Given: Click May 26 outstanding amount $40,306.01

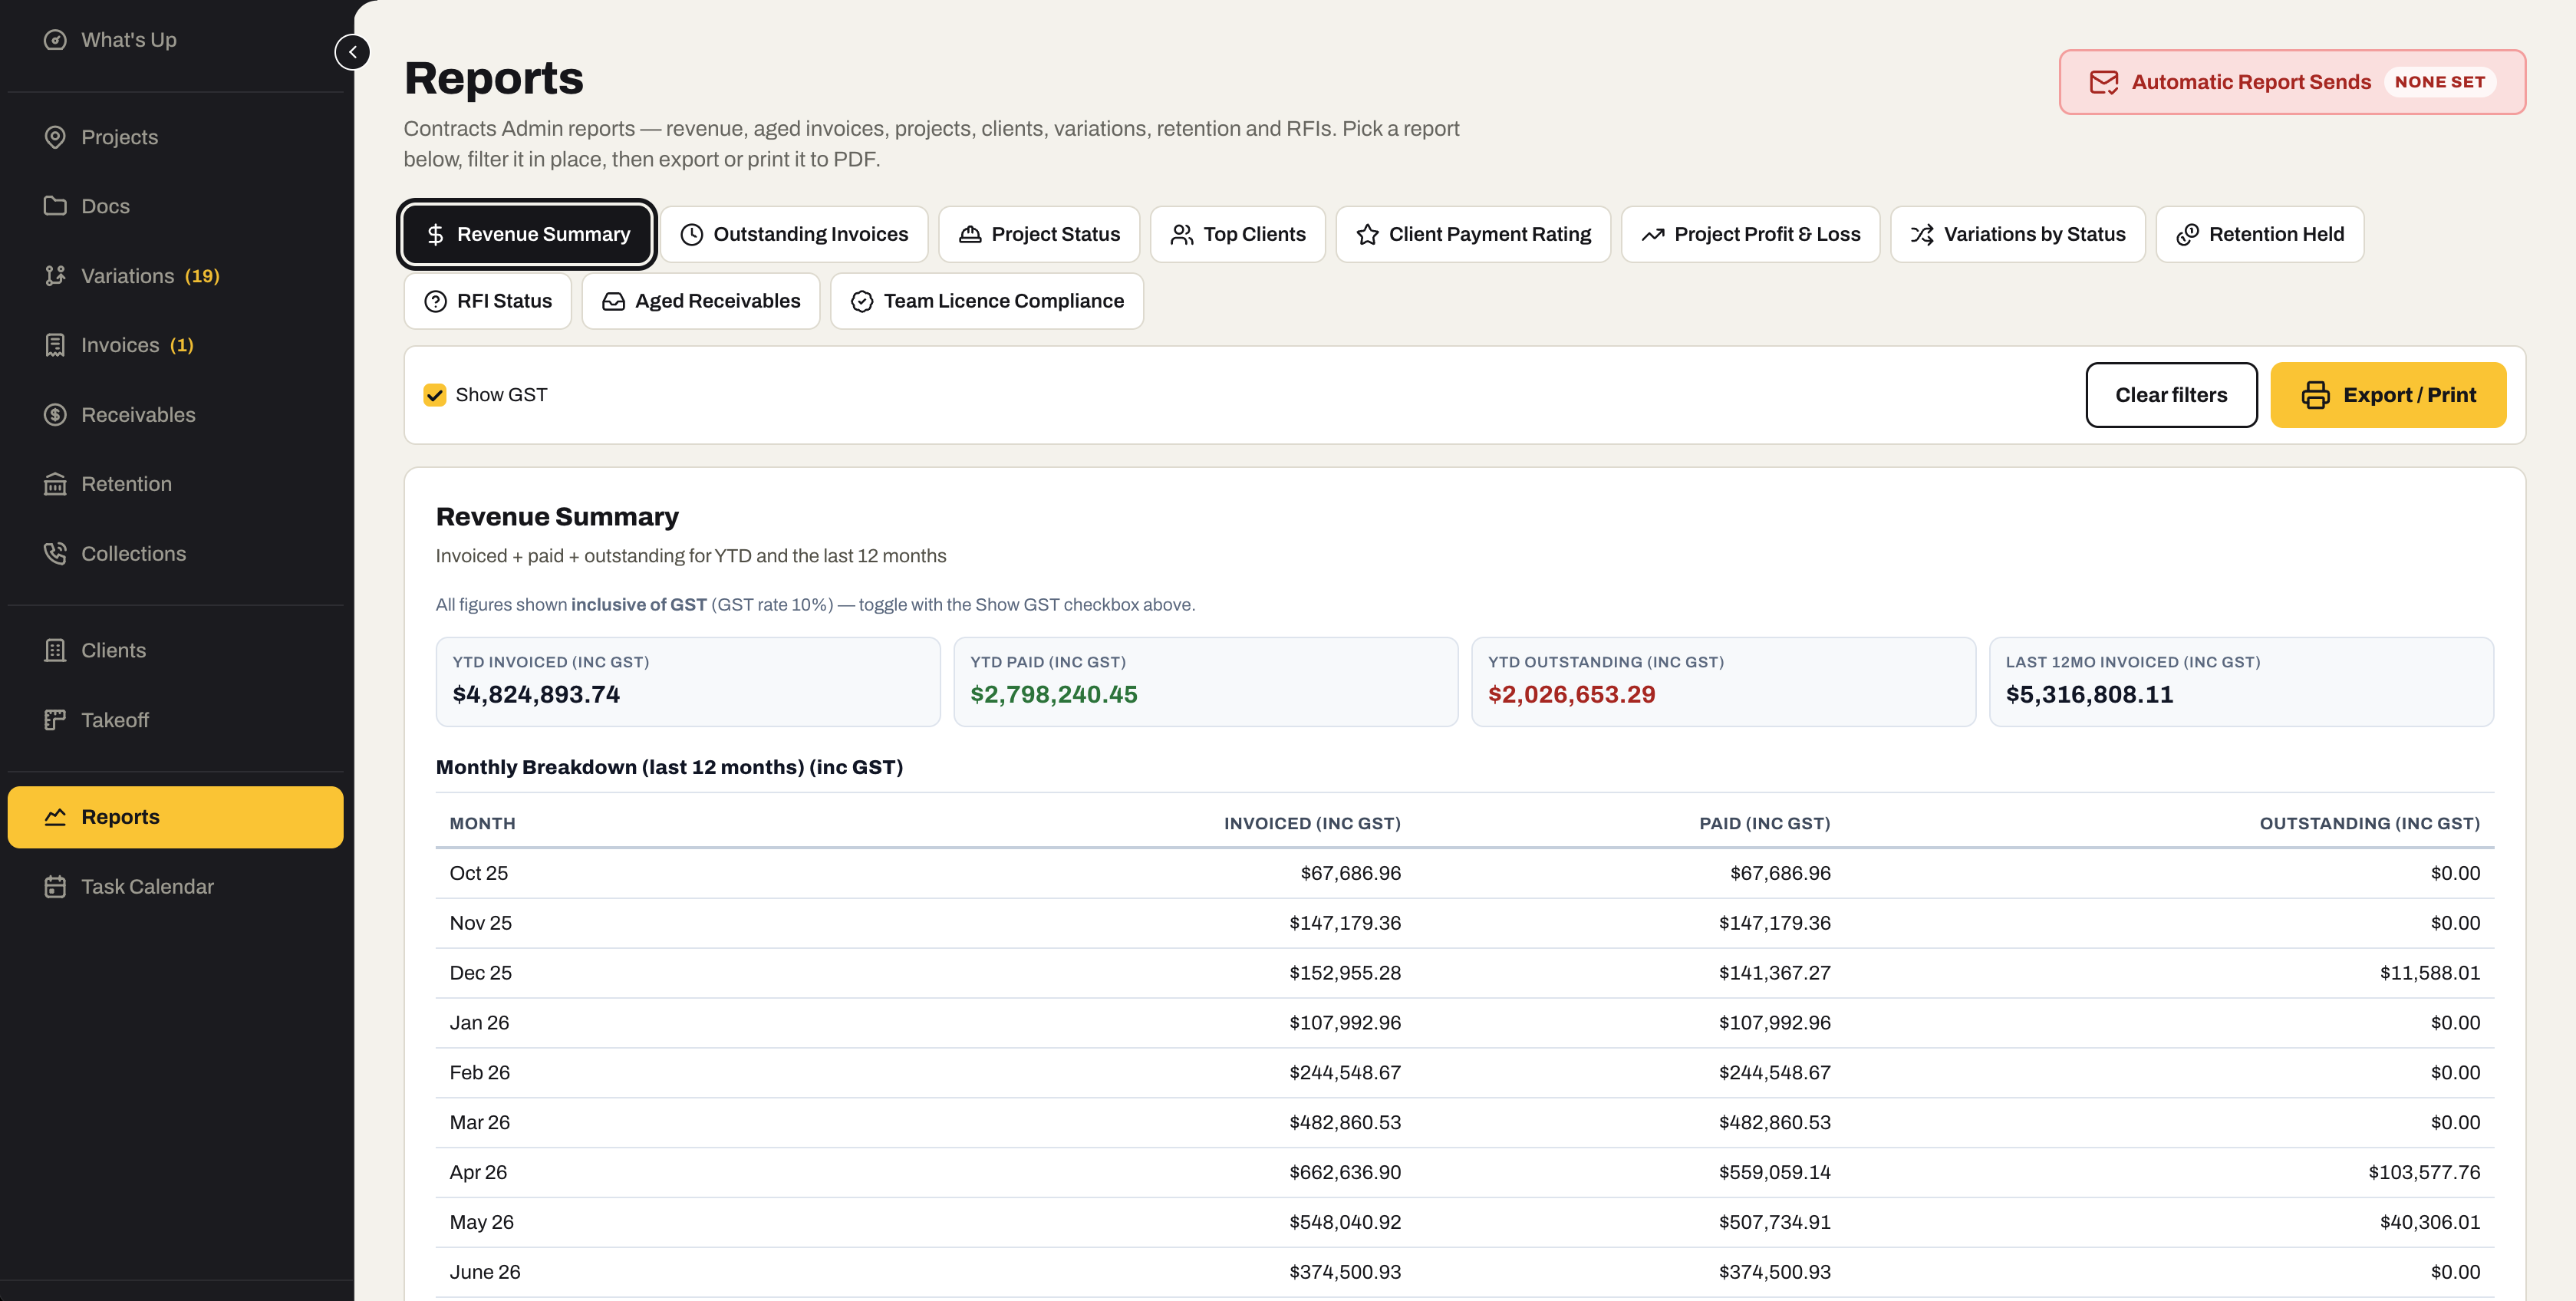Looking at the screenshot, I should coord(2429,1223).
